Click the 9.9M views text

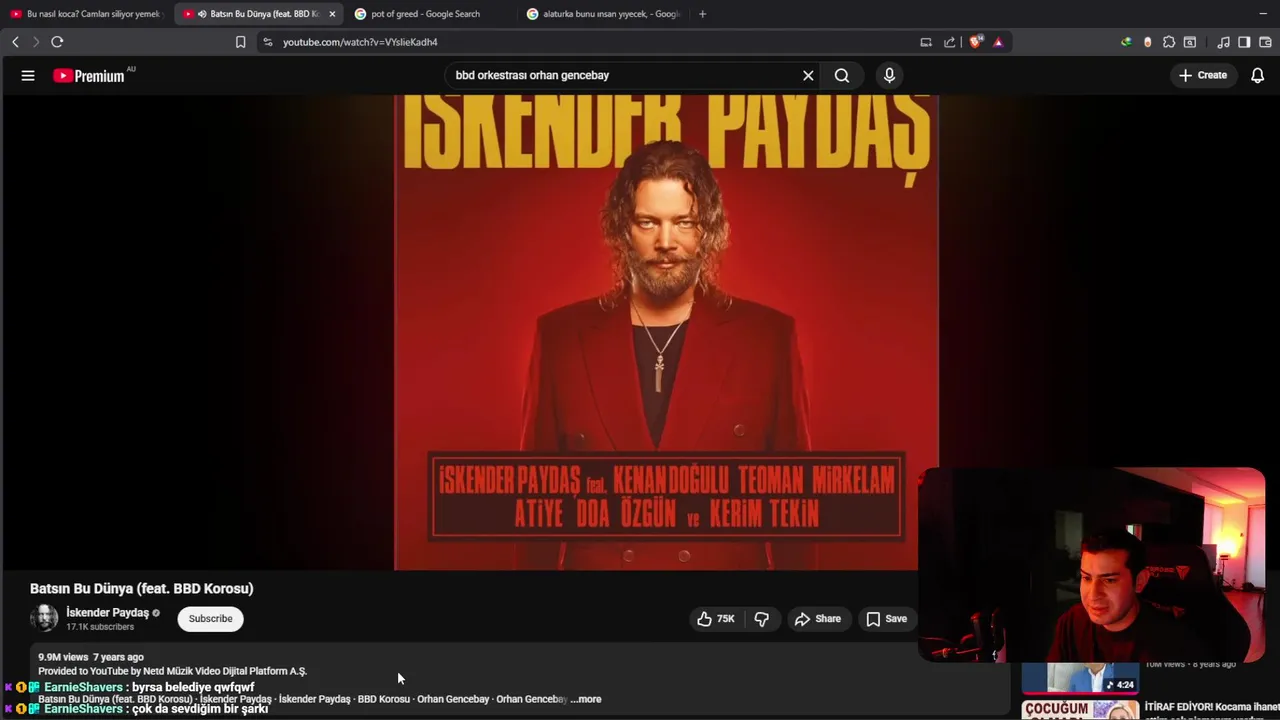pyautogui.click(x=65, y=657)
